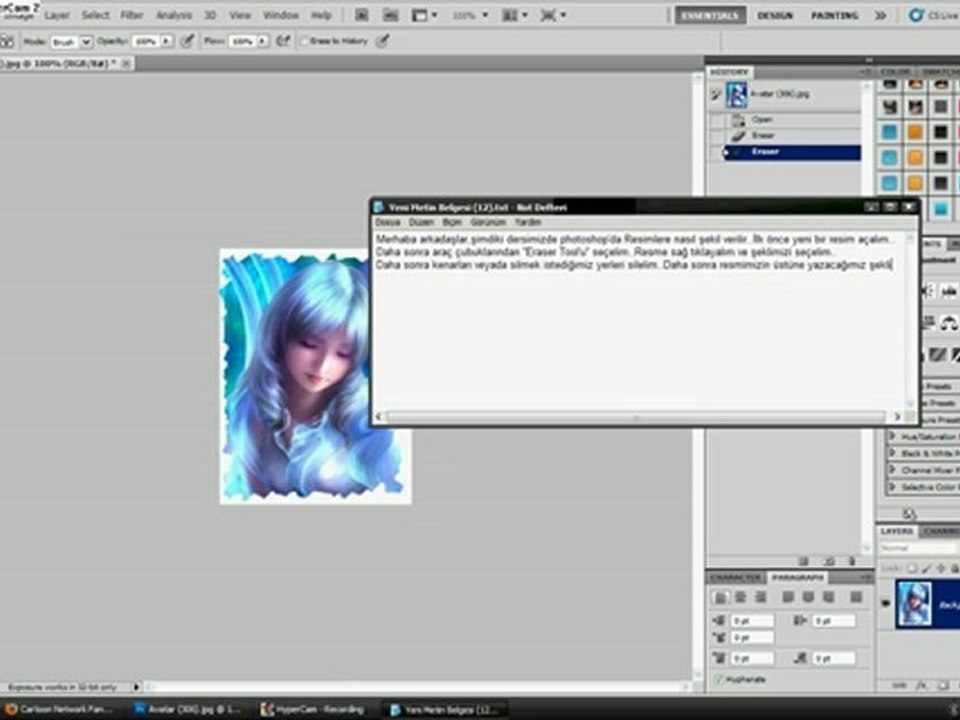The height and width of the screenshot is (720, 960).
Task: Open the View Extras dropdown
Action: click(424, 15)
